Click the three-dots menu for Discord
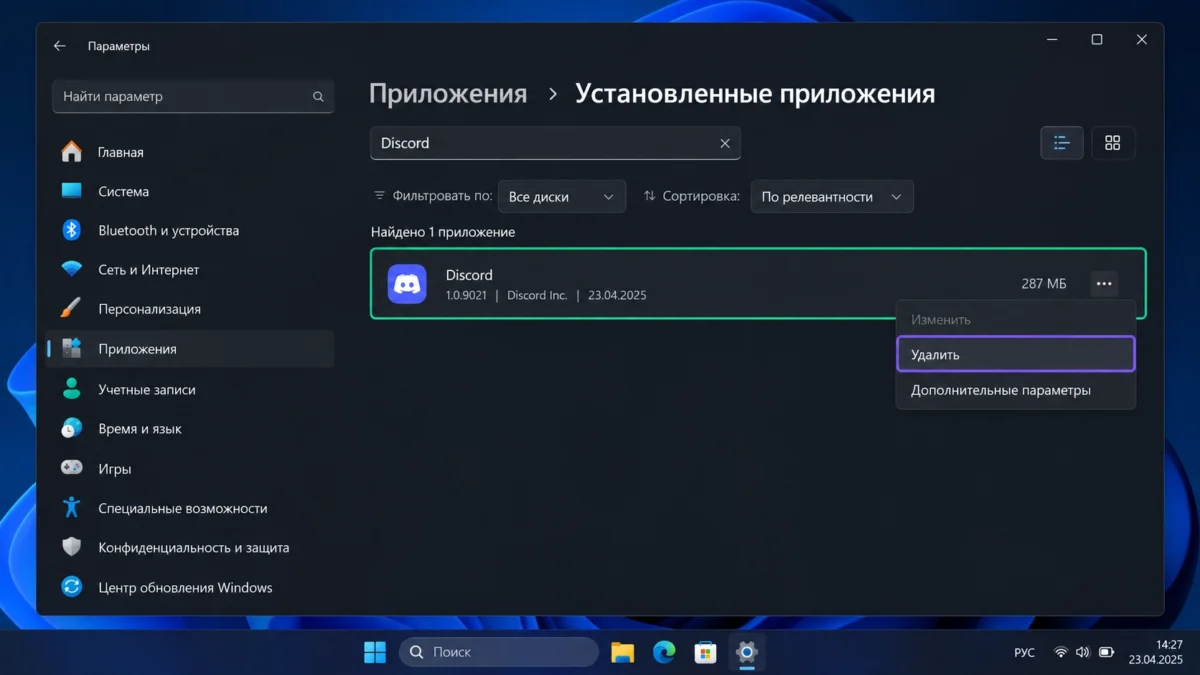Viewport: 1200px width, 675px height. pyautogui.click(x=1104, y=284)
